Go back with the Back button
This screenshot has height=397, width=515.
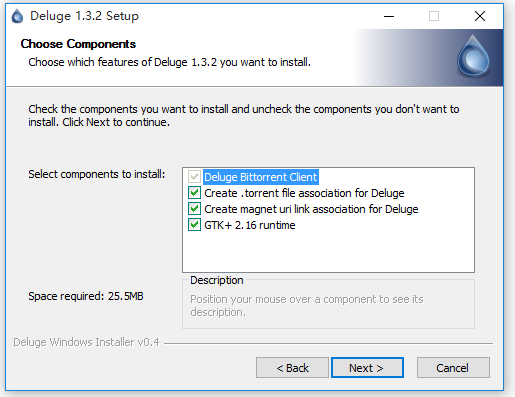pyautogui.click(x=292, y=368)
